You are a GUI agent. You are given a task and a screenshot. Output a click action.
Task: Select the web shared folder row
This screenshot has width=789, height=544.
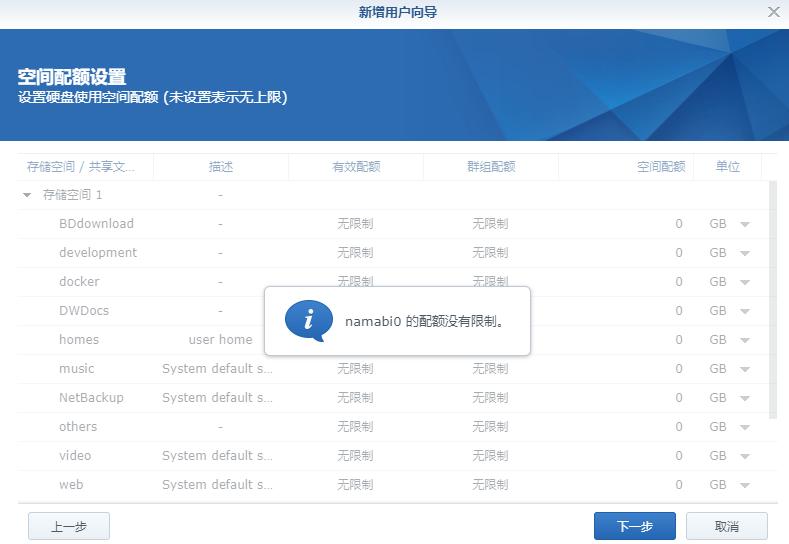(x=393, y=485)
